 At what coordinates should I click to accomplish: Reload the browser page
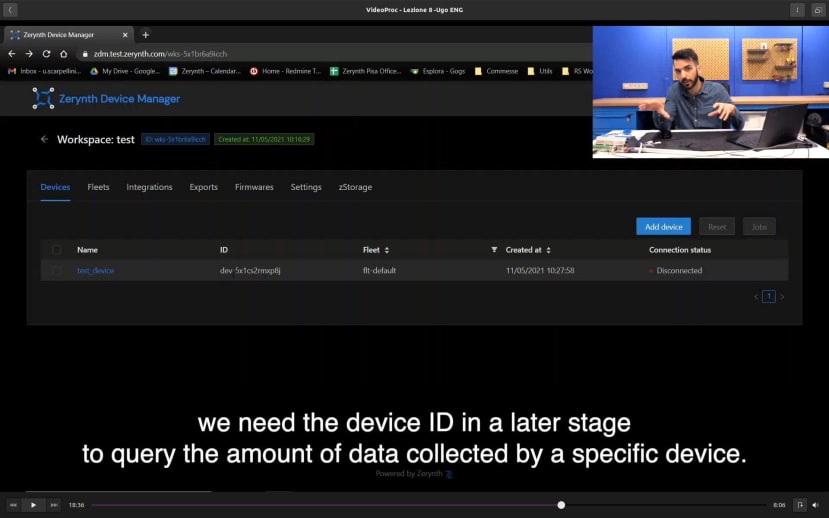click(46, 53)
